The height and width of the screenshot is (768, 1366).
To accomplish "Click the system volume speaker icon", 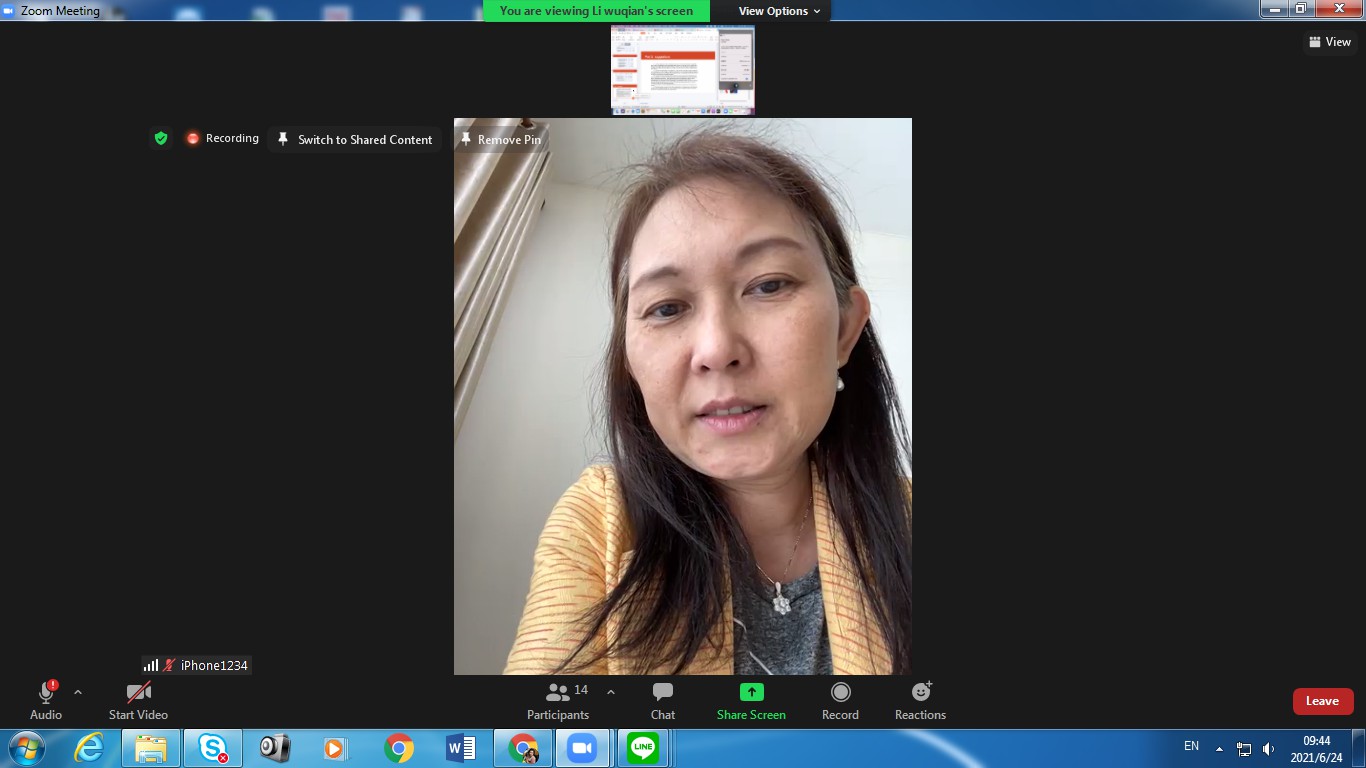I will [1268, 748].
